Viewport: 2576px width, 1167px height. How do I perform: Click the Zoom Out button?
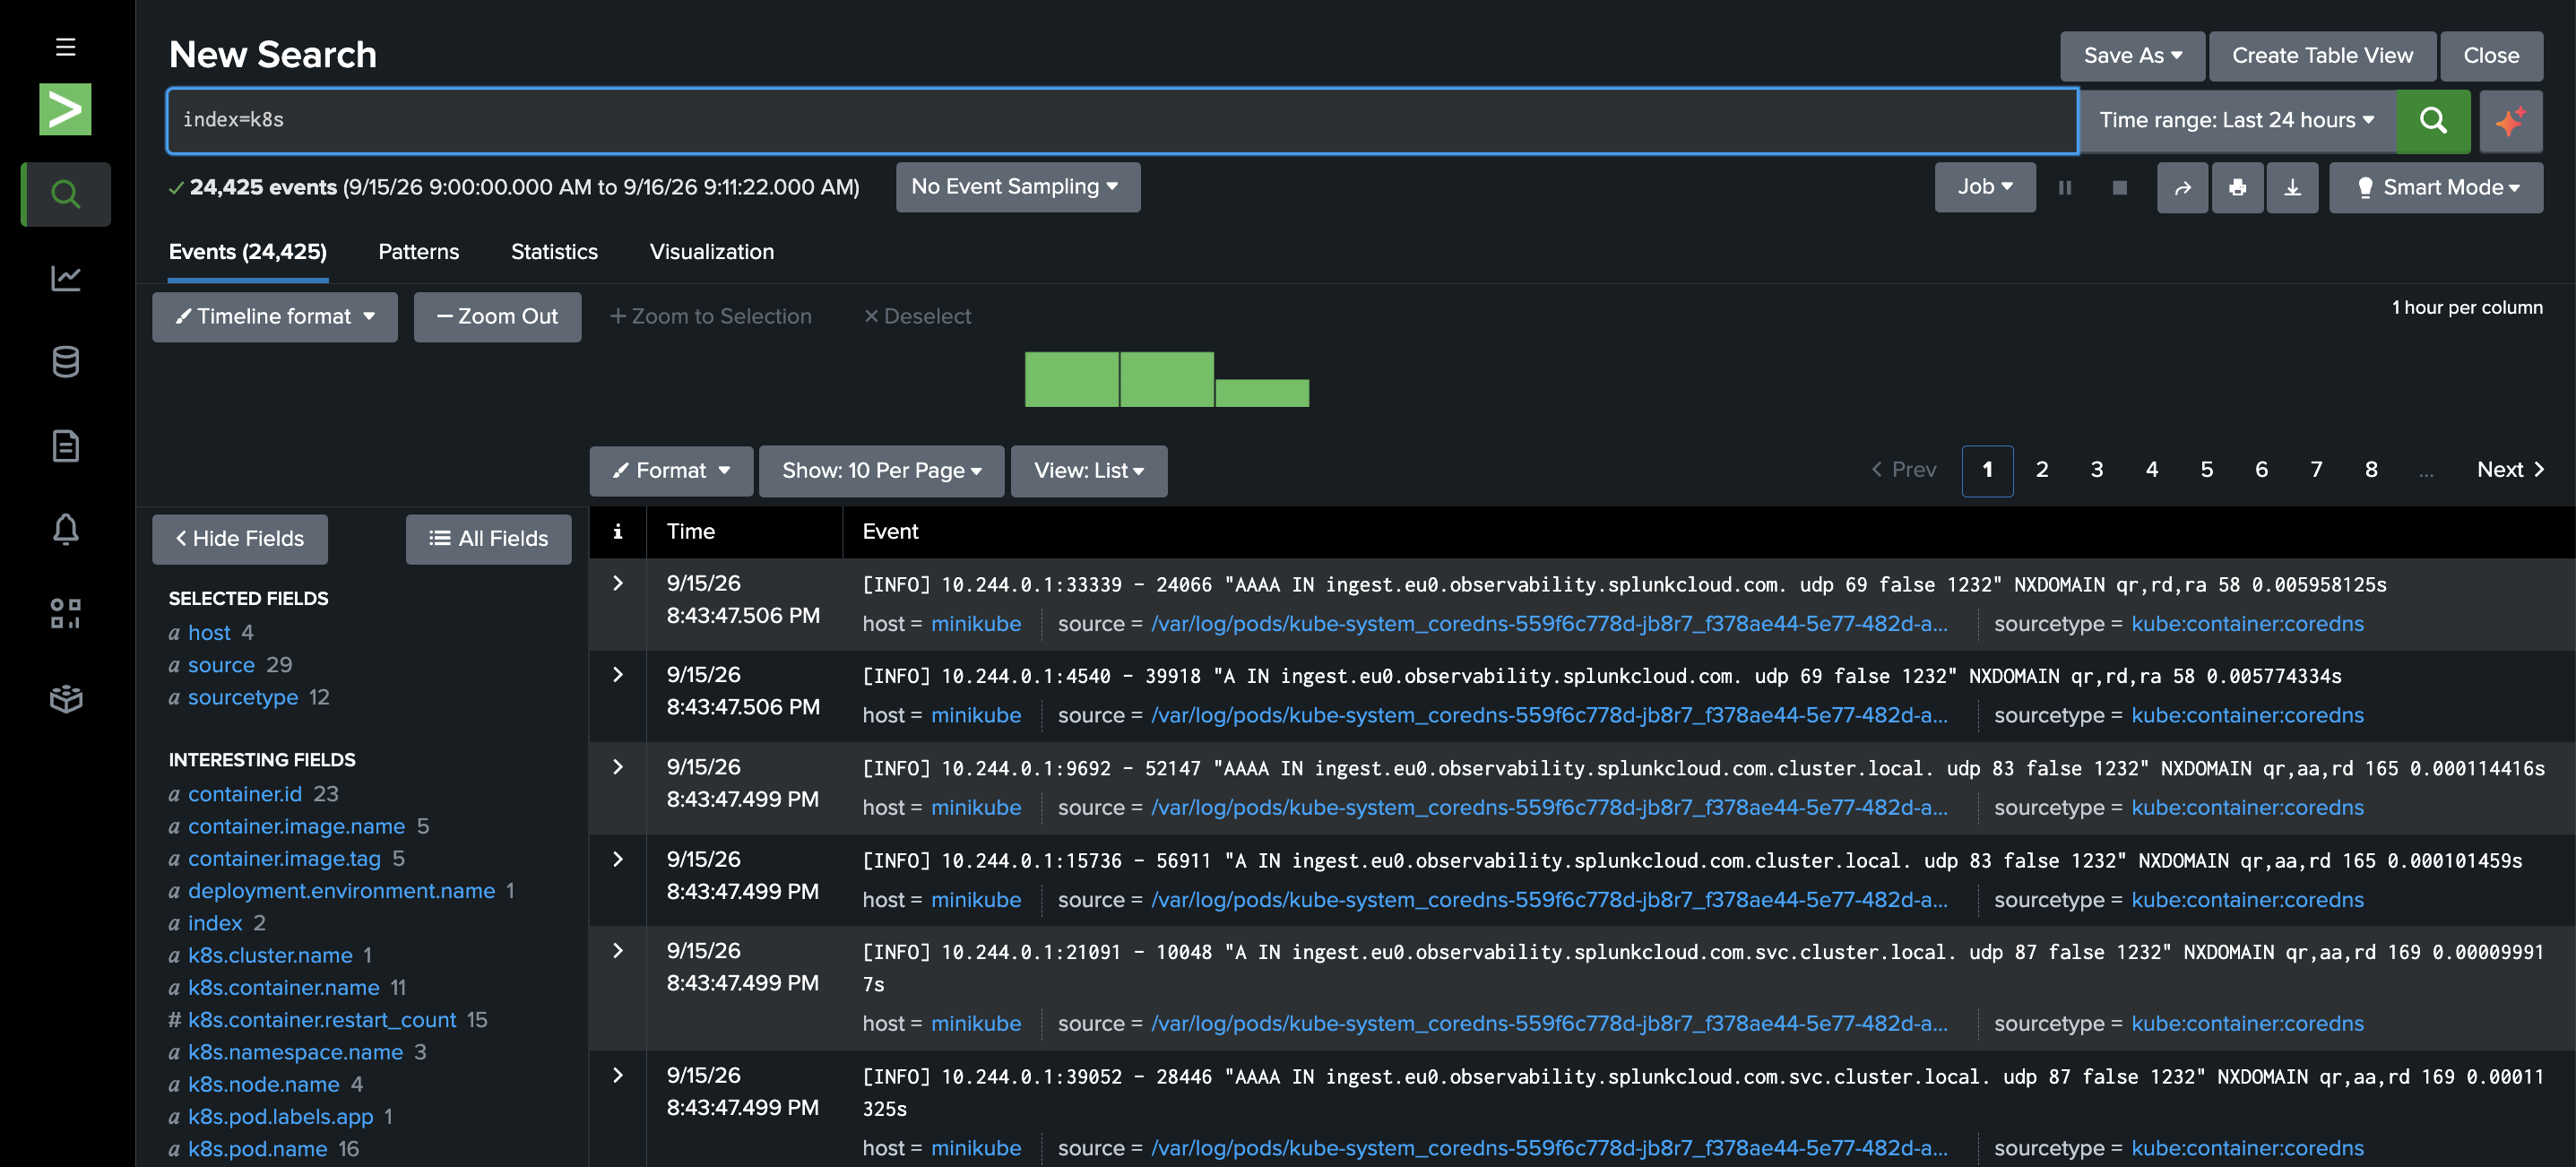pyautogui.click(x=497, y=316)
